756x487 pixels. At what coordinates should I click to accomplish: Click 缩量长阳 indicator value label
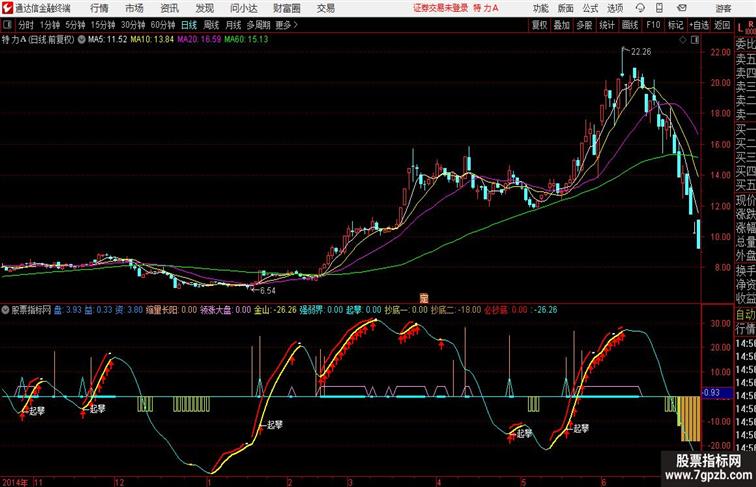click(172, 310)
